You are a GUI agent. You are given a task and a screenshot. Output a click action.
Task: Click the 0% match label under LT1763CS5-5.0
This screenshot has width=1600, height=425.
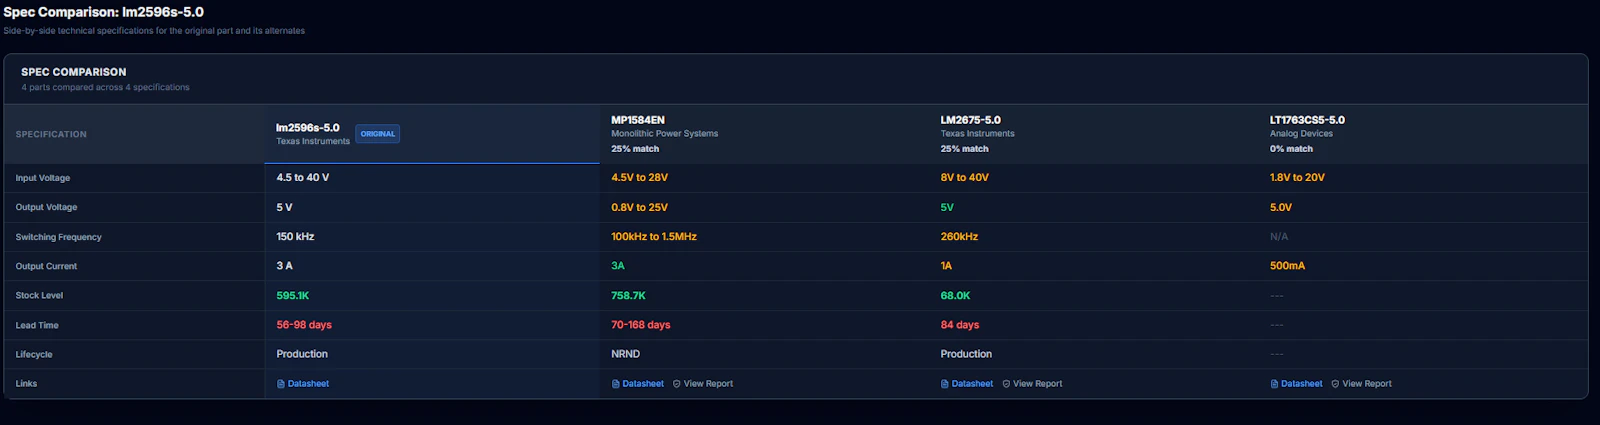tap(1291, 149)
